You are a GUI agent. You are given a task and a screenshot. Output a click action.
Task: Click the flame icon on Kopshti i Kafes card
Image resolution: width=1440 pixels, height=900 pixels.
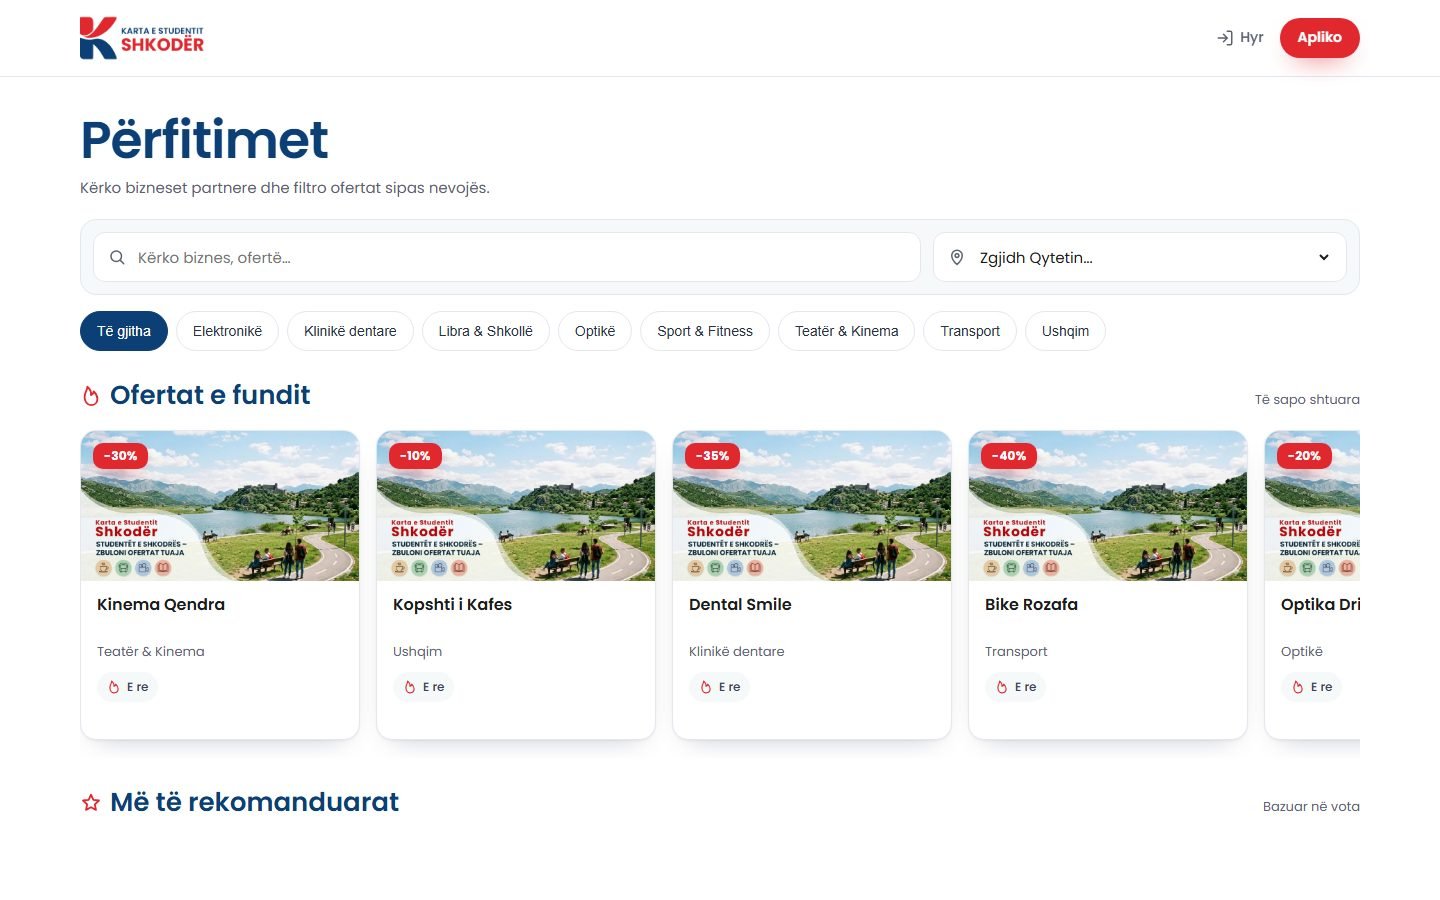tap(410, 687)
